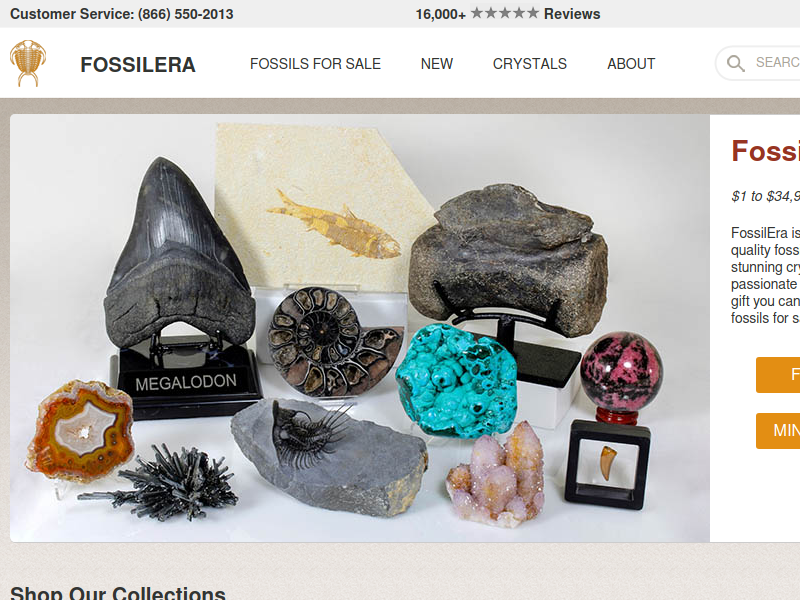Viewport: 800px width, 600px height.
Task: Click the magnifying glass search icon
Action: 735,63
